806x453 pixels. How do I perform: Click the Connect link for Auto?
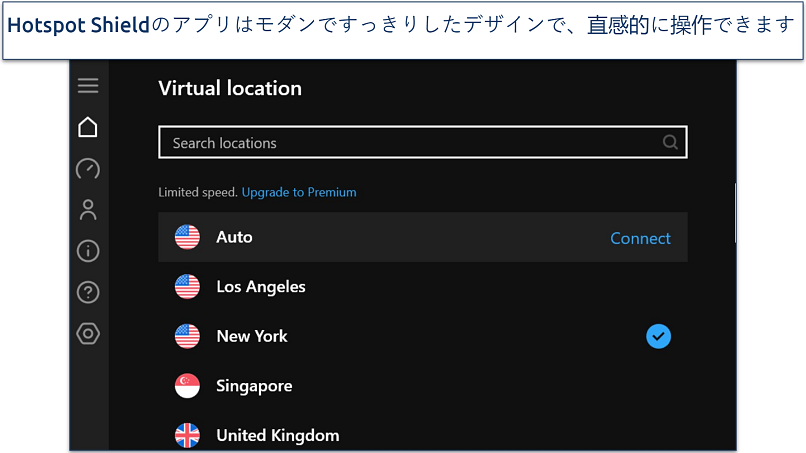pos(640,238)
